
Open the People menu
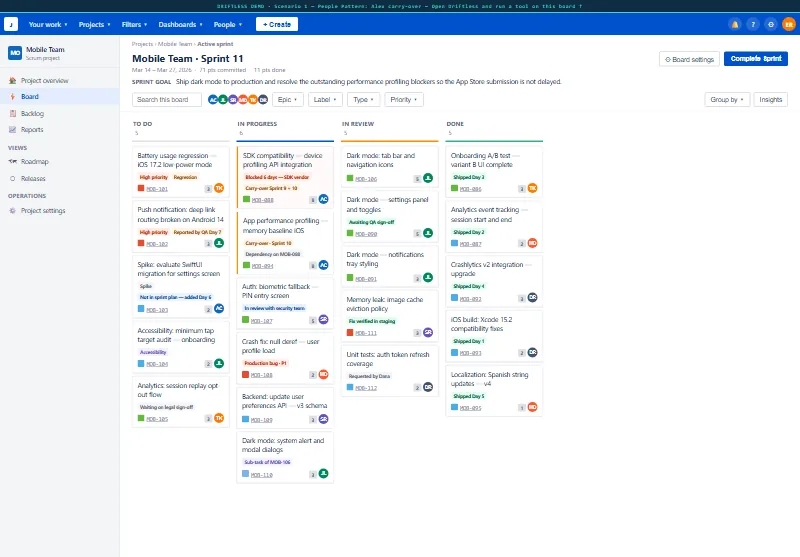pos(228,24)
